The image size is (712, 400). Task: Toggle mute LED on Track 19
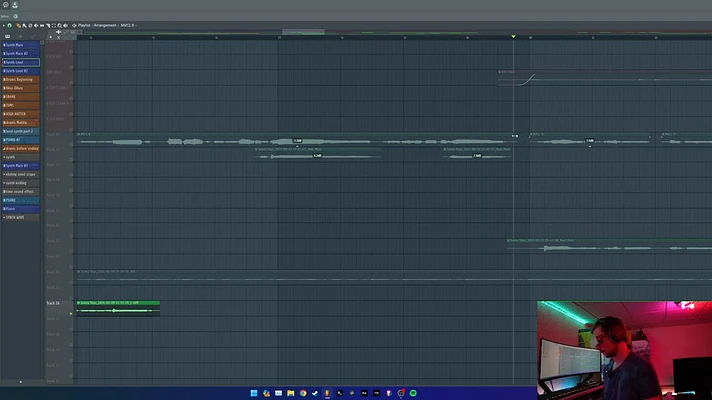[x=71, y=206]
